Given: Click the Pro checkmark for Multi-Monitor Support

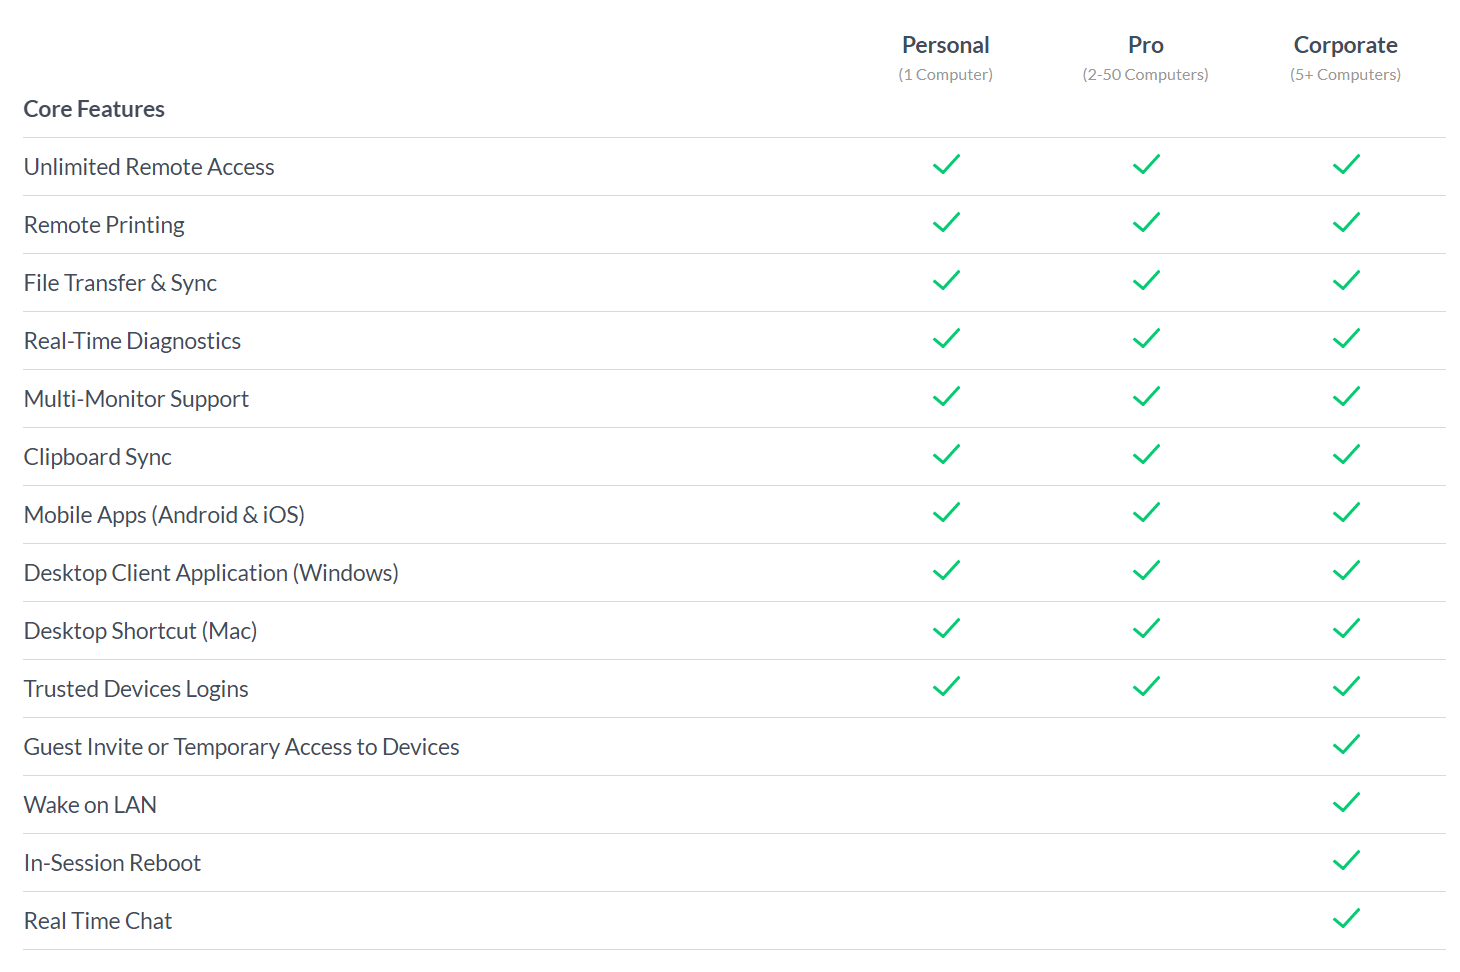Looking at the screenshot, I should [1146, 397].
